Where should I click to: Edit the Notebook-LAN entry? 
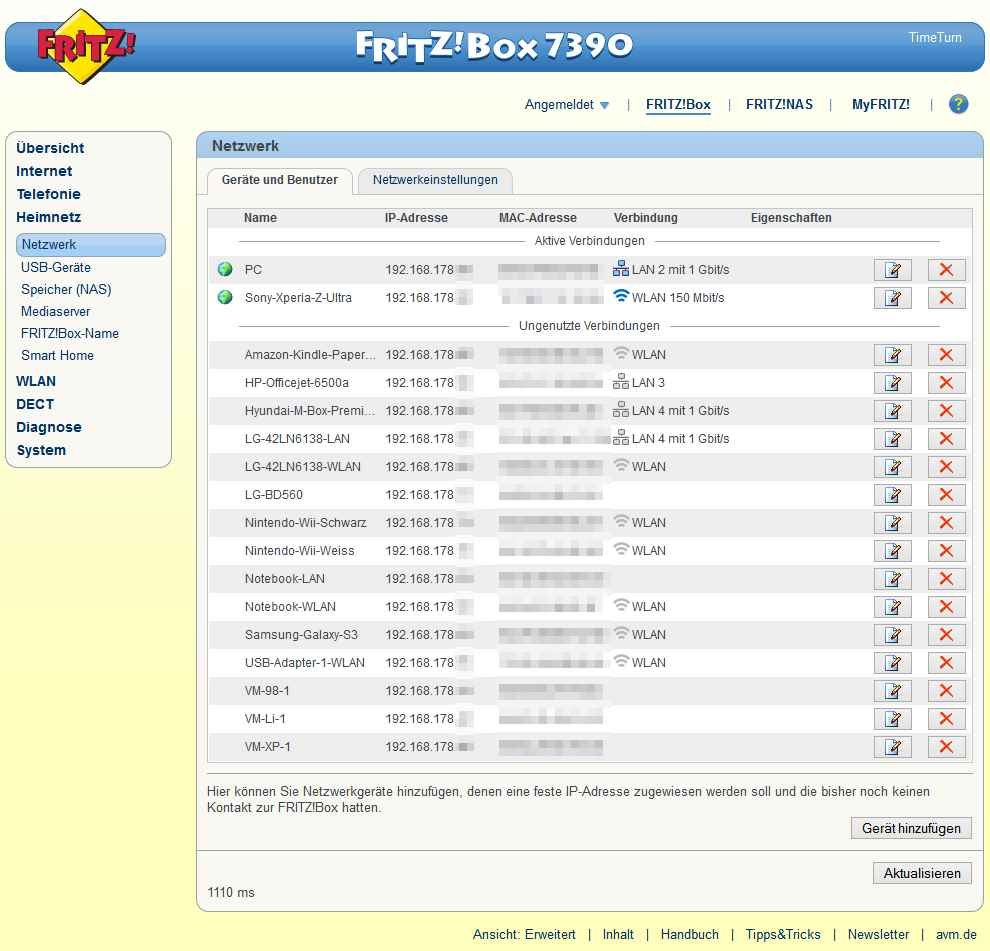(892, 578)
